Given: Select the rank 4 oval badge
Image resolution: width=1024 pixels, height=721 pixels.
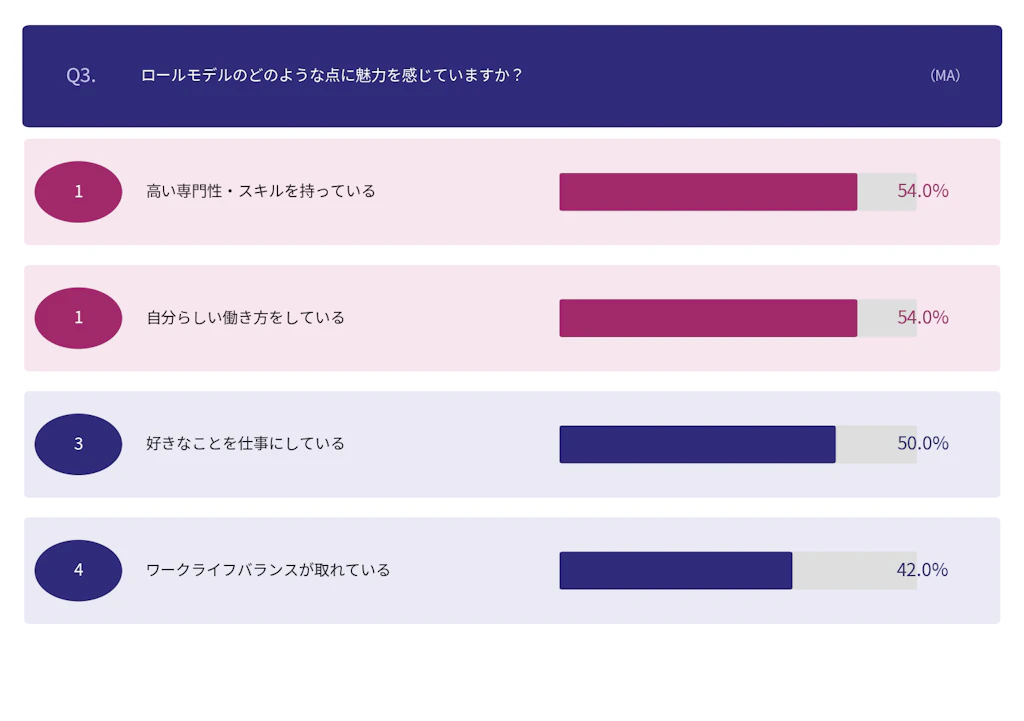Looking at the screenshot, I should coord(78,570).
